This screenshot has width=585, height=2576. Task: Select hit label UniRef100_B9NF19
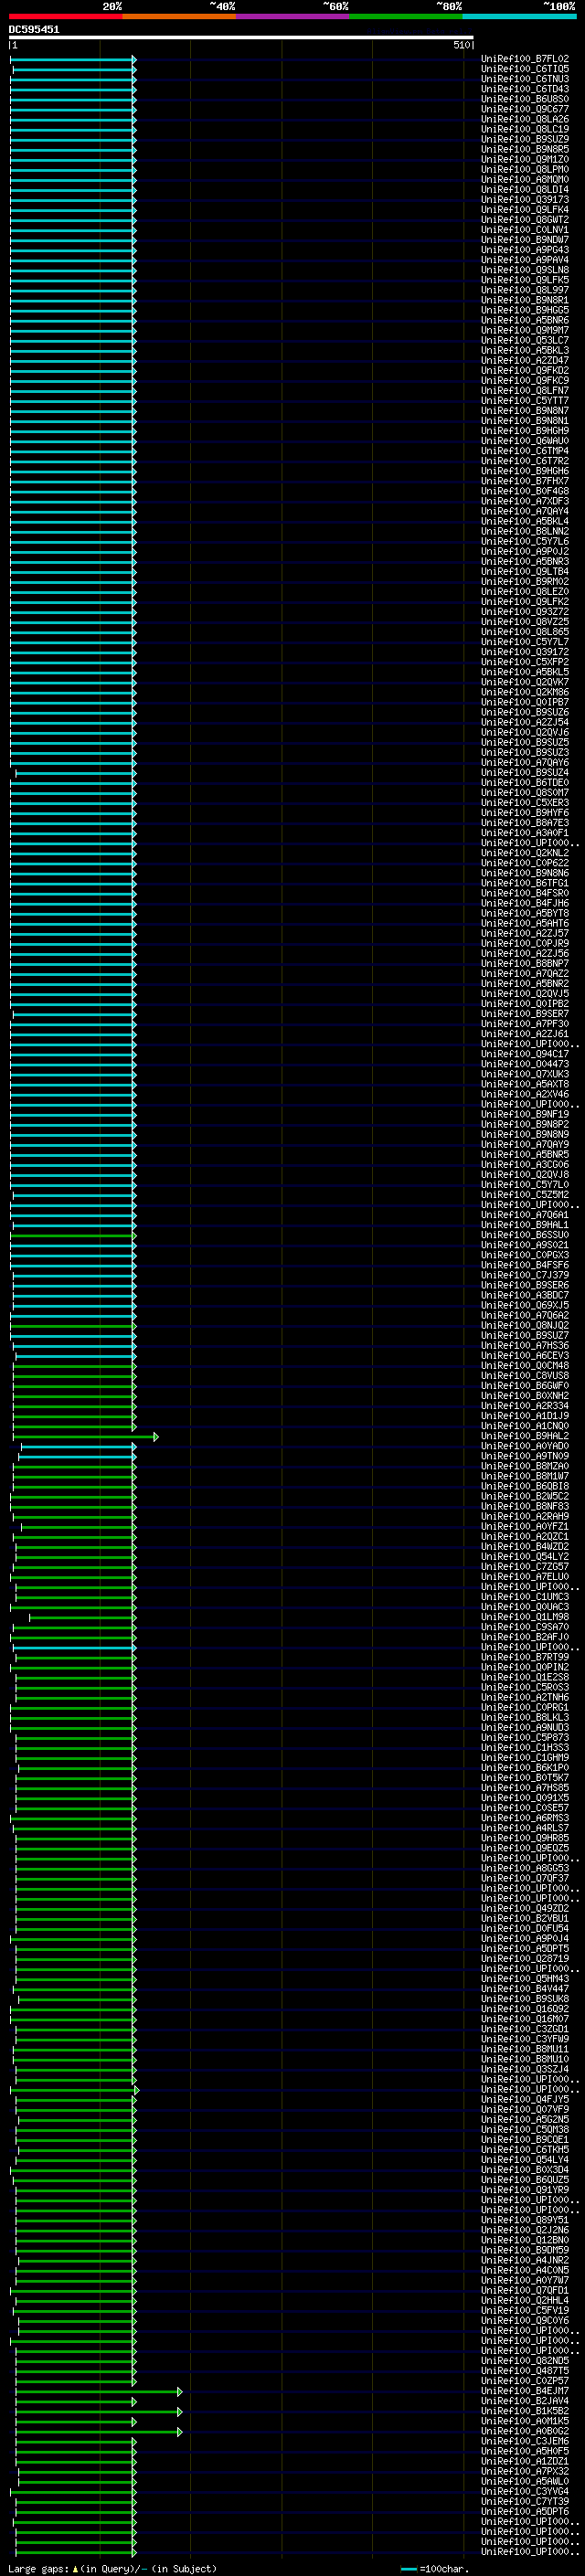click(525, 1114)
